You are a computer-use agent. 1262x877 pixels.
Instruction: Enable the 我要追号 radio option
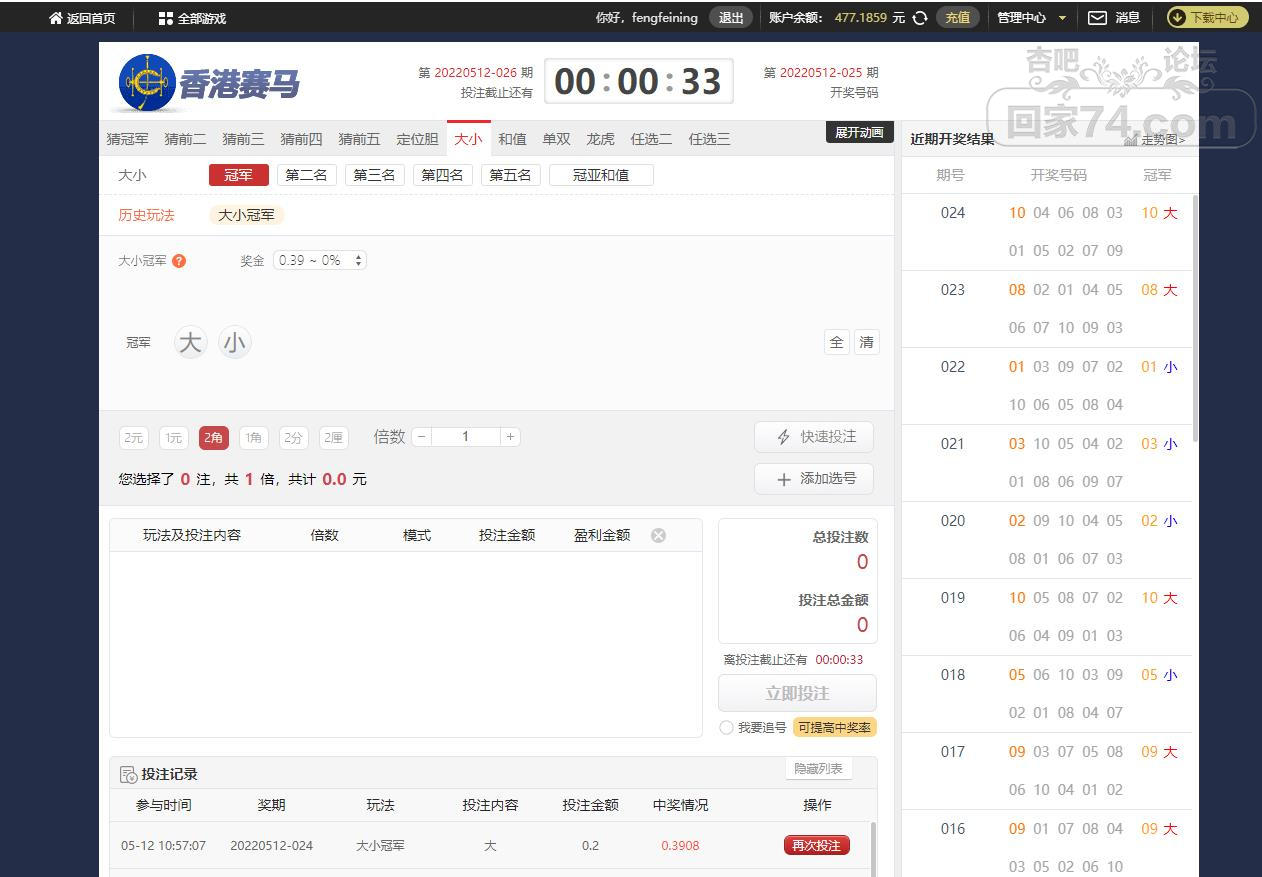click(727, 728)
